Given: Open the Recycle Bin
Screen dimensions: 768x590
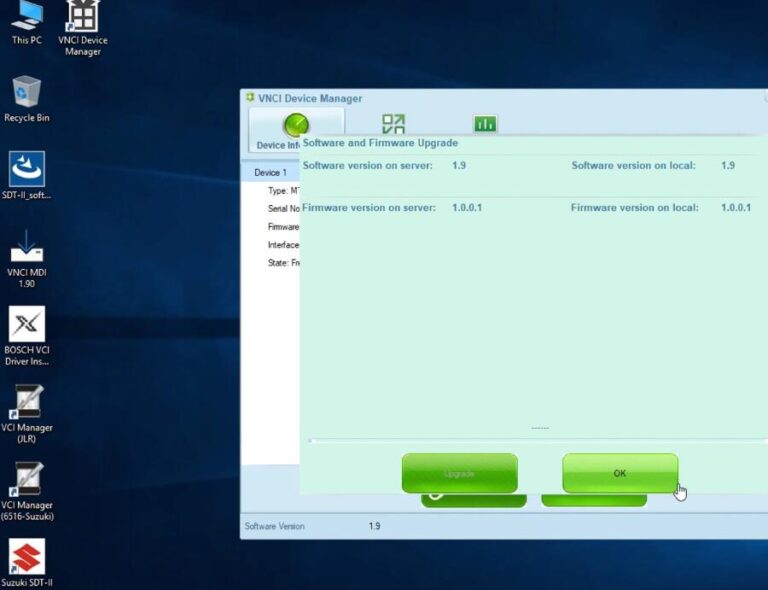Looking at the screenshot, I should (x=27, y=97).
